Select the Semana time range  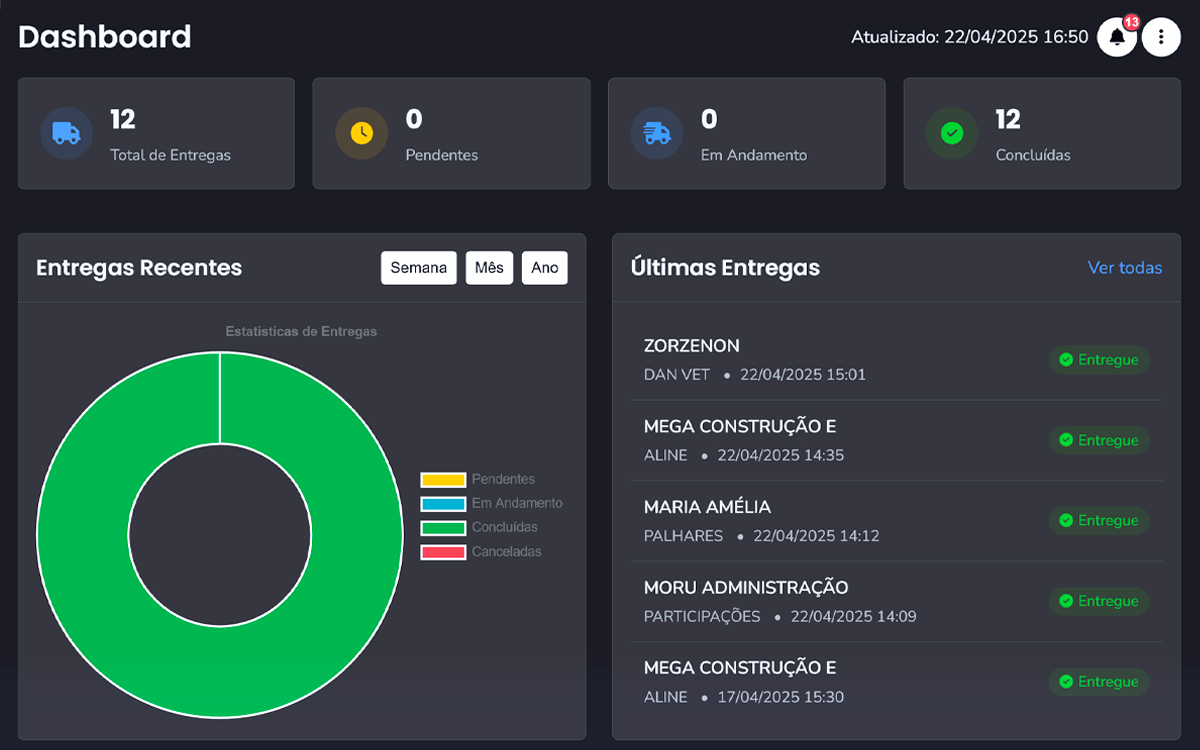coord(418,268)
